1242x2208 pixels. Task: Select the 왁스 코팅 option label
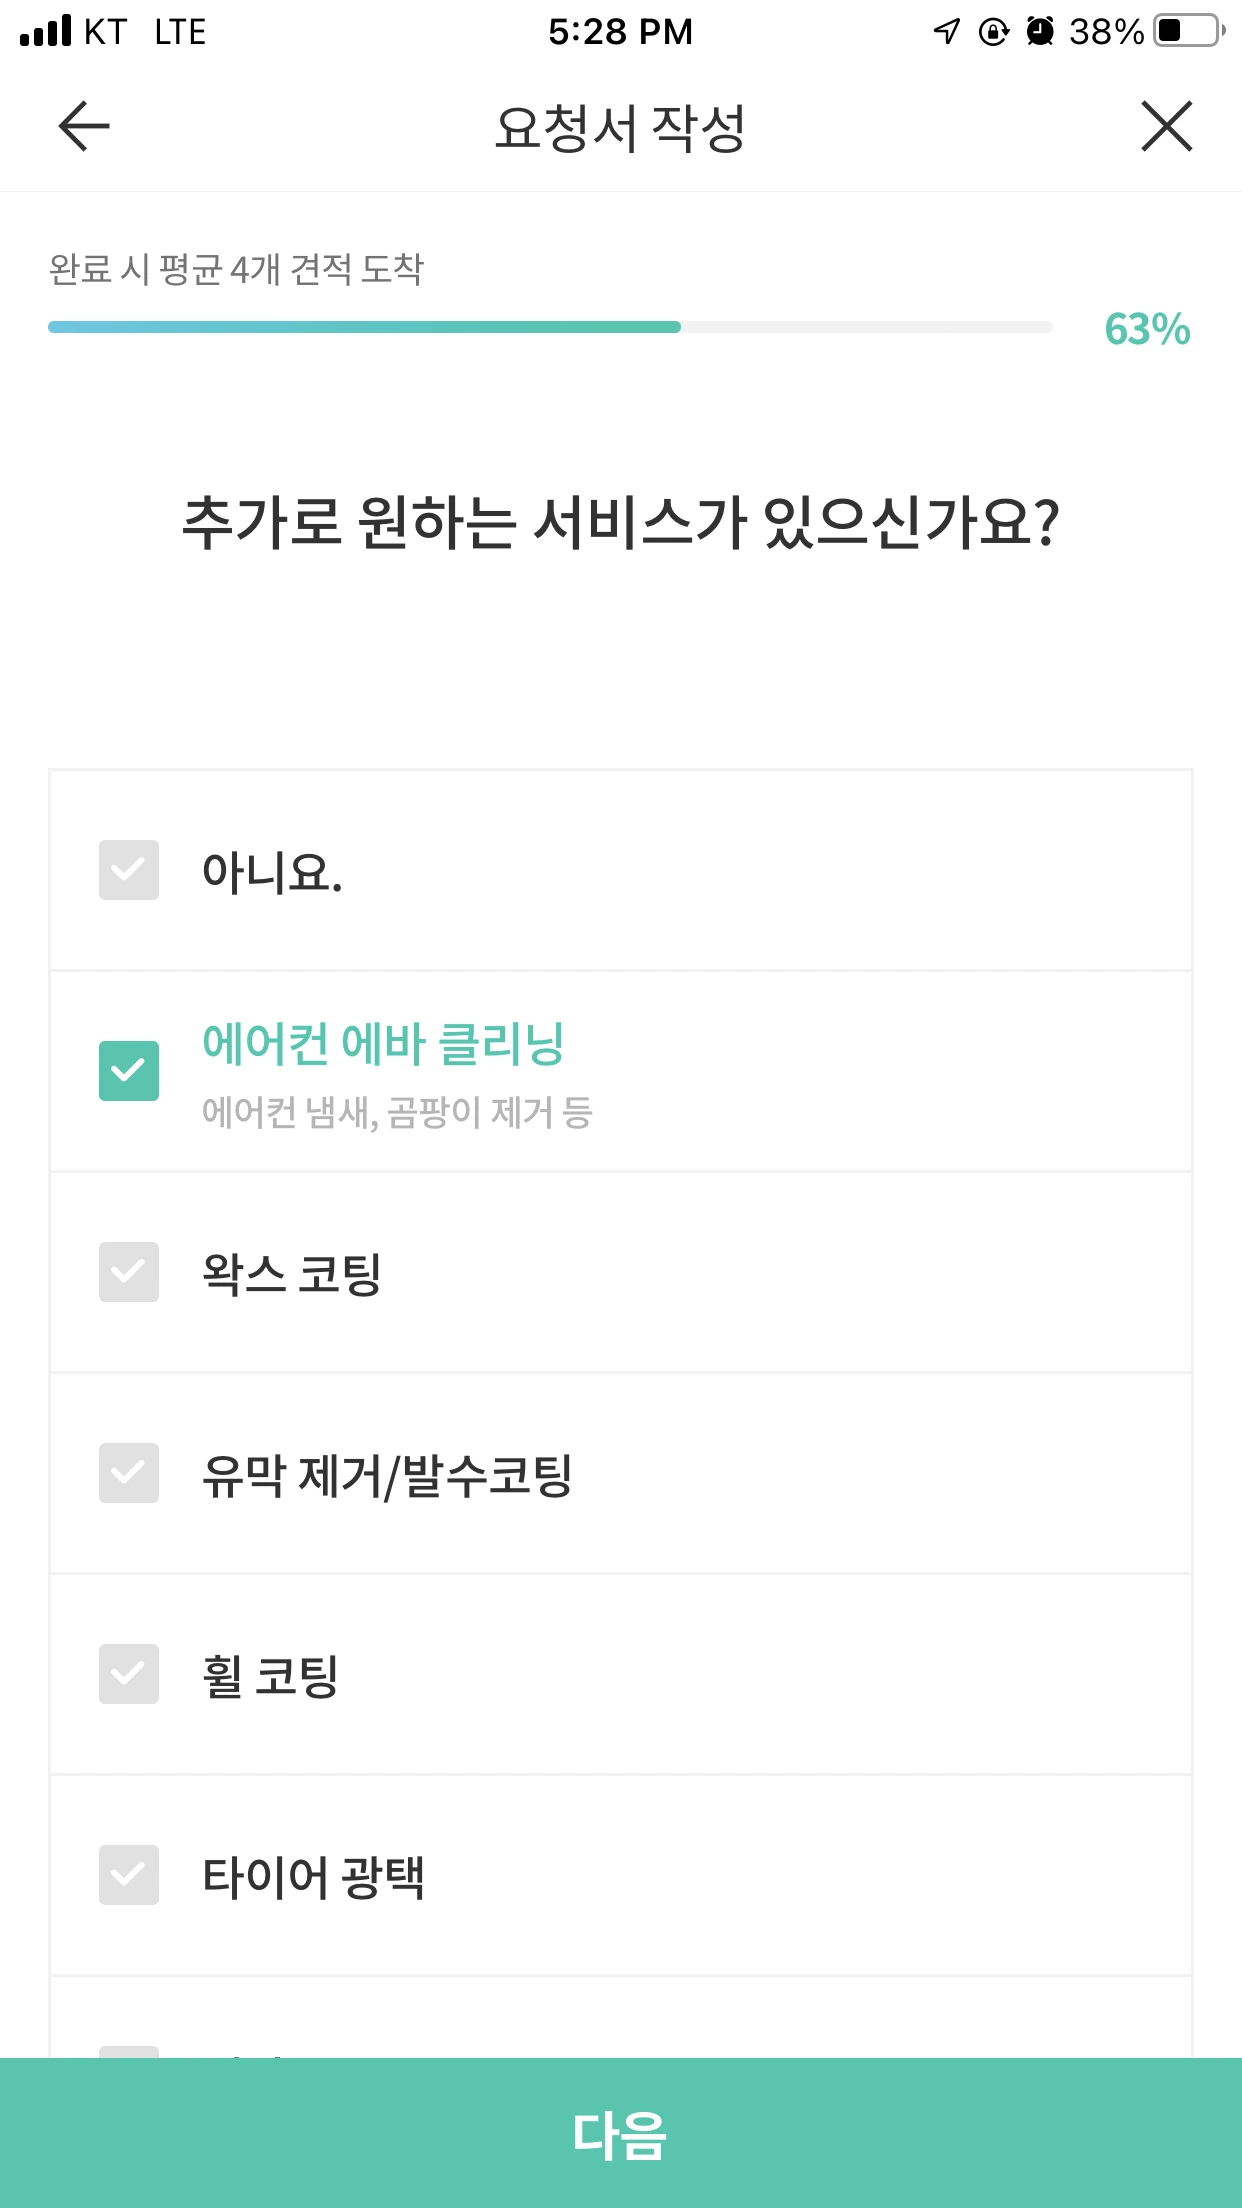click(x=291, y=1274)
